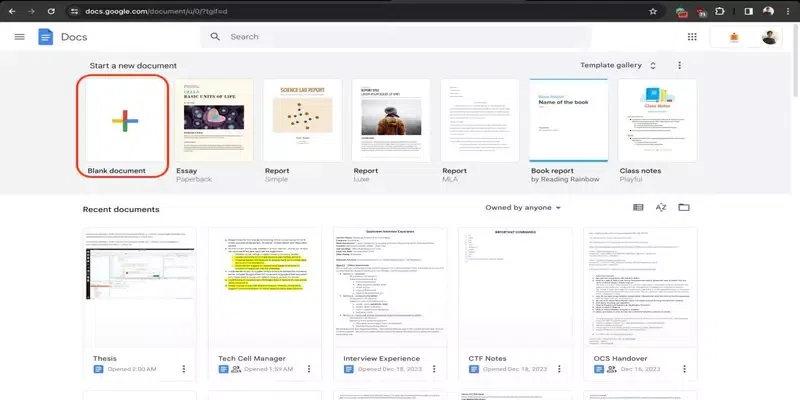
Task: Focus the Search input field
Action: (395, 37)
